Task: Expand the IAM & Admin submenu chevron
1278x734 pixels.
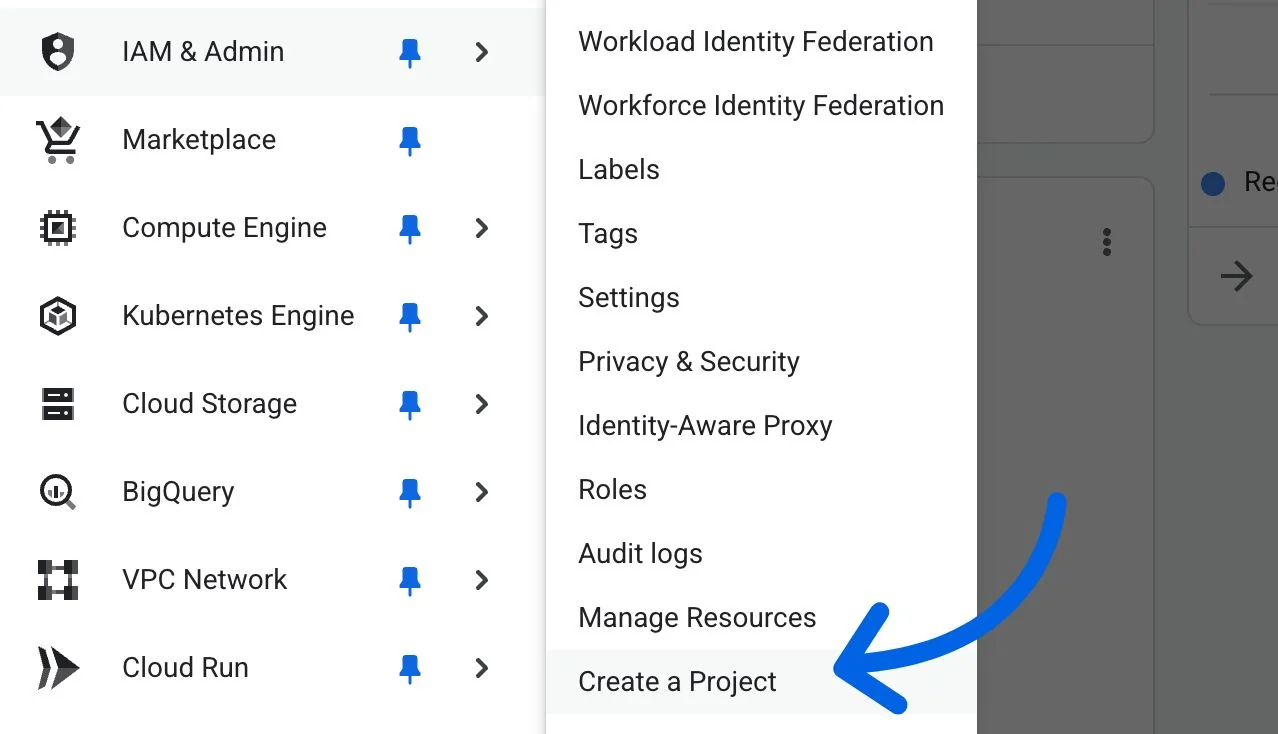Action: point(482,52)
